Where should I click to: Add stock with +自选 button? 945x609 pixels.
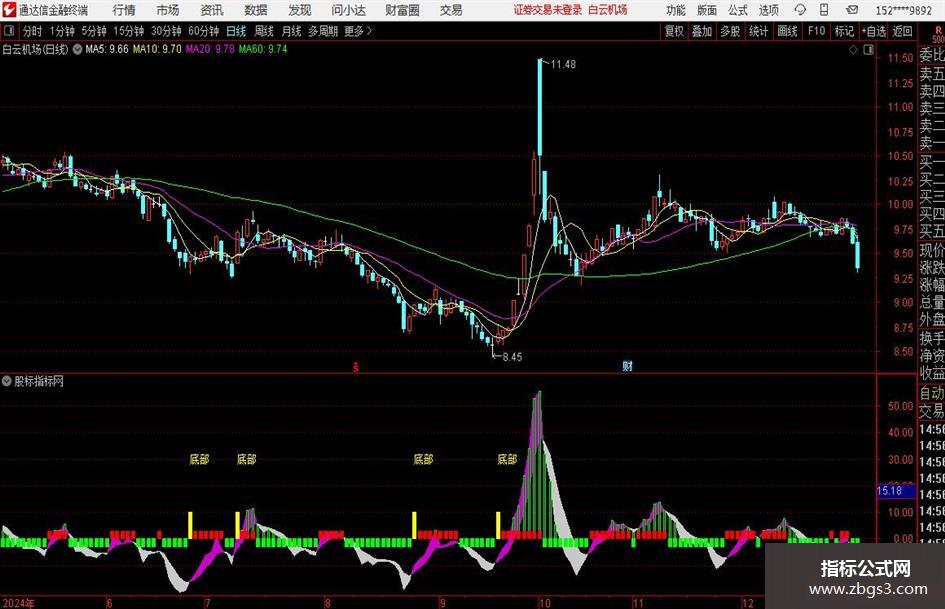[873, 31]
